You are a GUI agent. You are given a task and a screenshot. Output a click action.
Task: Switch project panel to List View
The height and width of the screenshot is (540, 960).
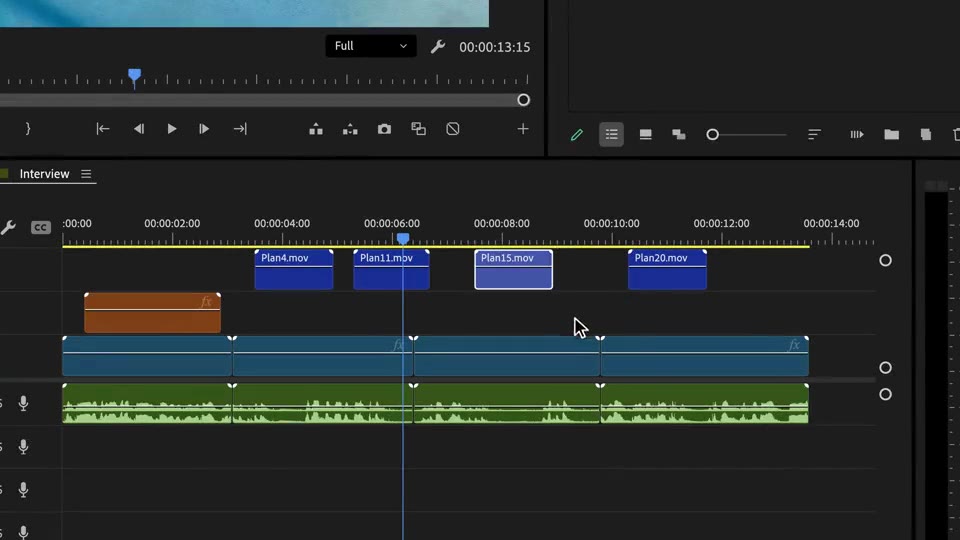(x=612, y=135)
